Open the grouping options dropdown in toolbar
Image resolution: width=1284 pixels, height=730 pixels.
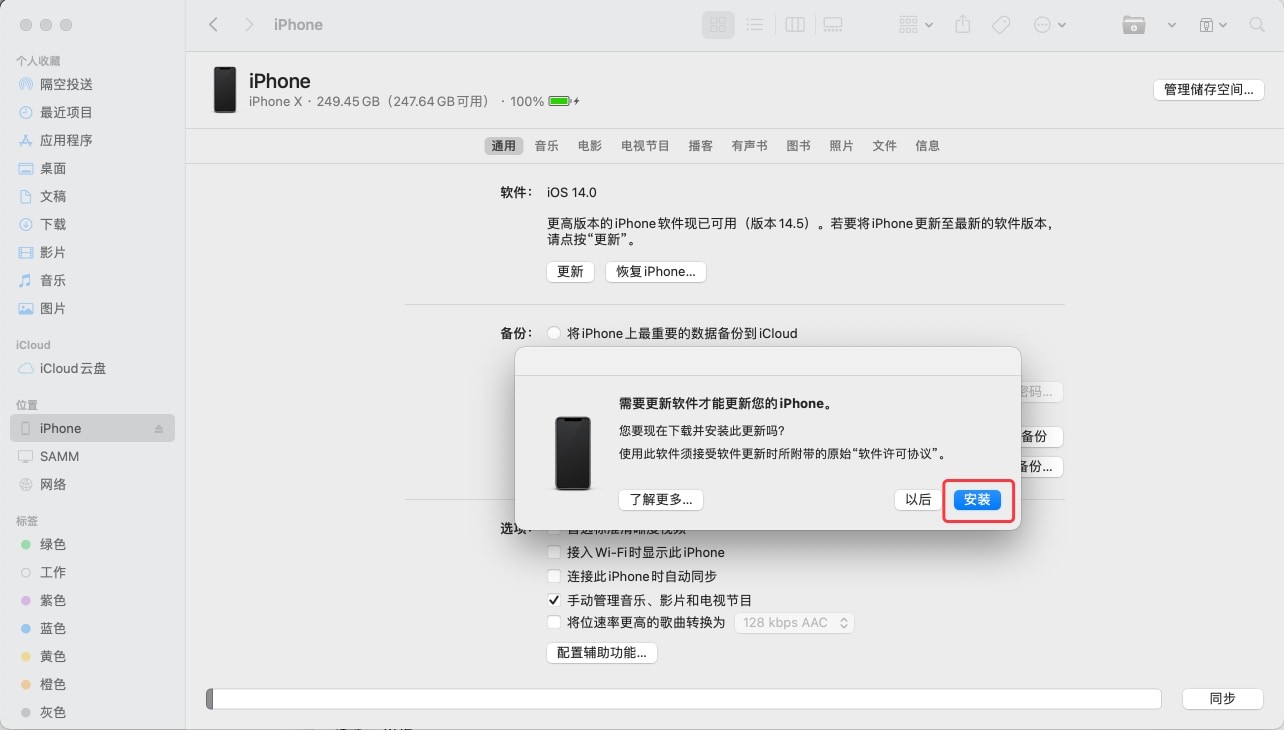point(916,25)
